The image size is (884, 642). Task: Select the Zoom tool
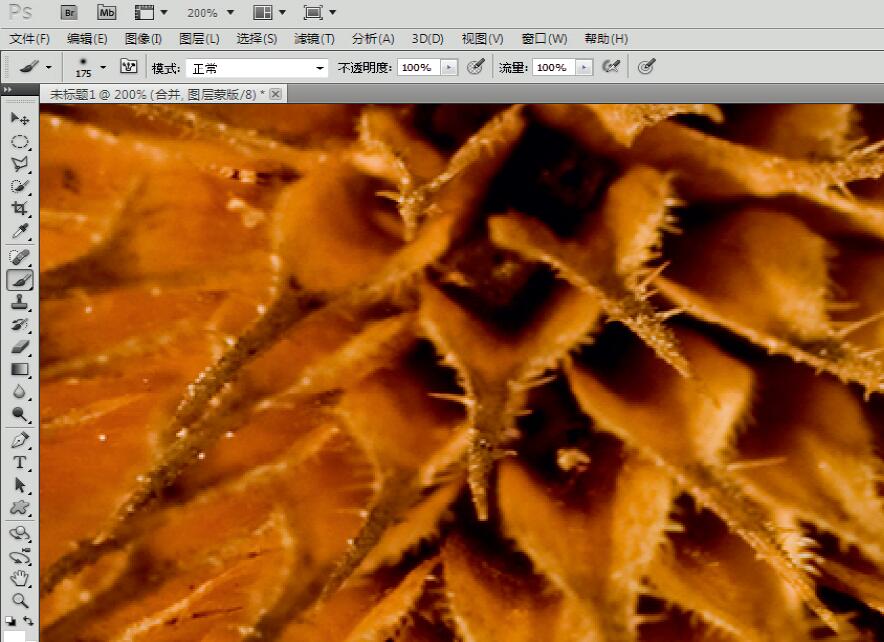tap(20, 600)
